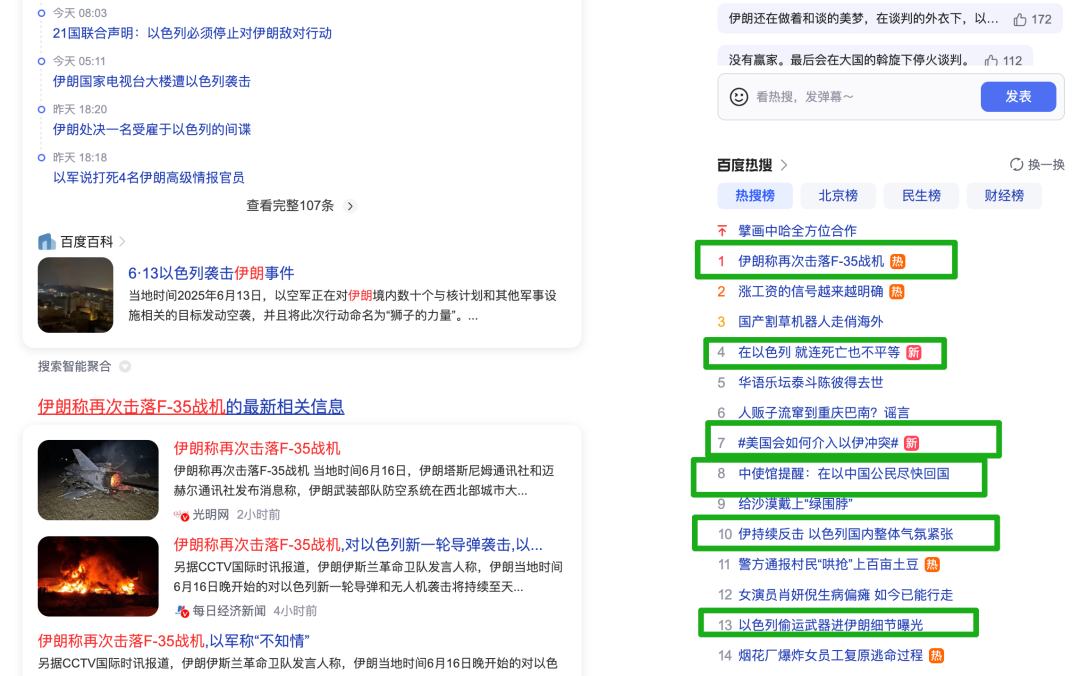Open hot search 在以色列 就连死亡也不平等

point(819,353)
